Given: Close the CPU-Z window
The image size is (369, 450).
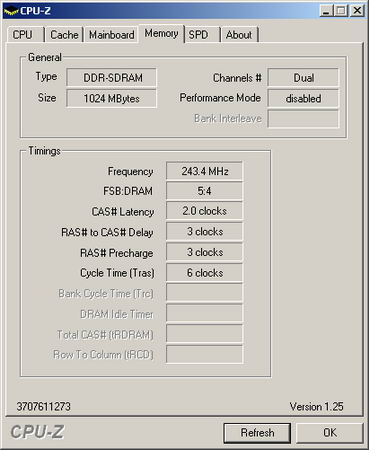Looking at the screenshot, I should 357,11.
